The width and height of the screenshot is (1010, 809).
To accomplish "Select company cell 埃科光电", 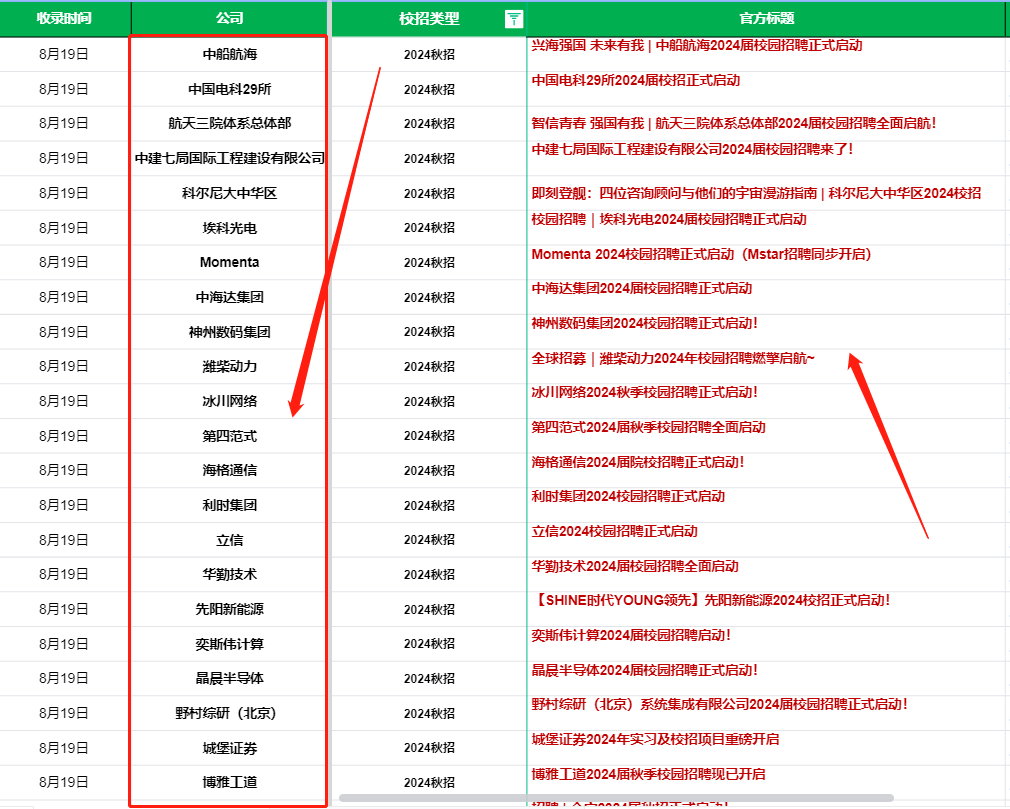I will click(x=229, y=228).
